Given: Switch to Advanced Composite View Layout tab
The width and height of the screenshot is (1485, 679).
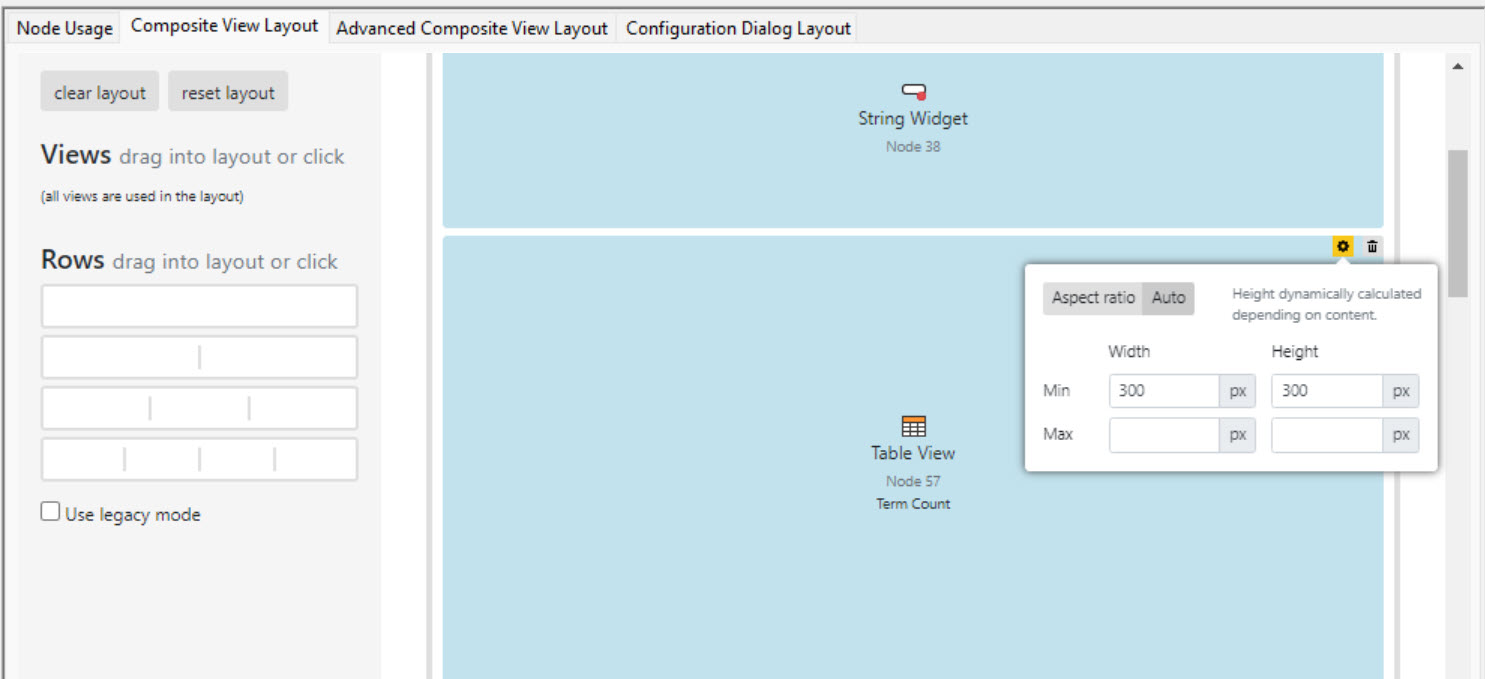Looking at the screenshot, I should [x=472, y=28].
